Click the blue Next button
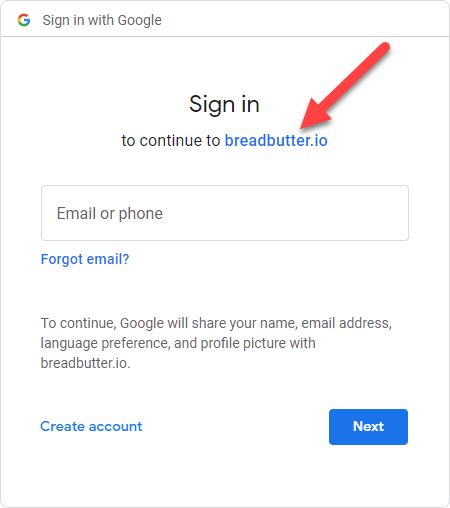This screenshot has height=508, width=450. pyautogui.click(x=368, y=427)
